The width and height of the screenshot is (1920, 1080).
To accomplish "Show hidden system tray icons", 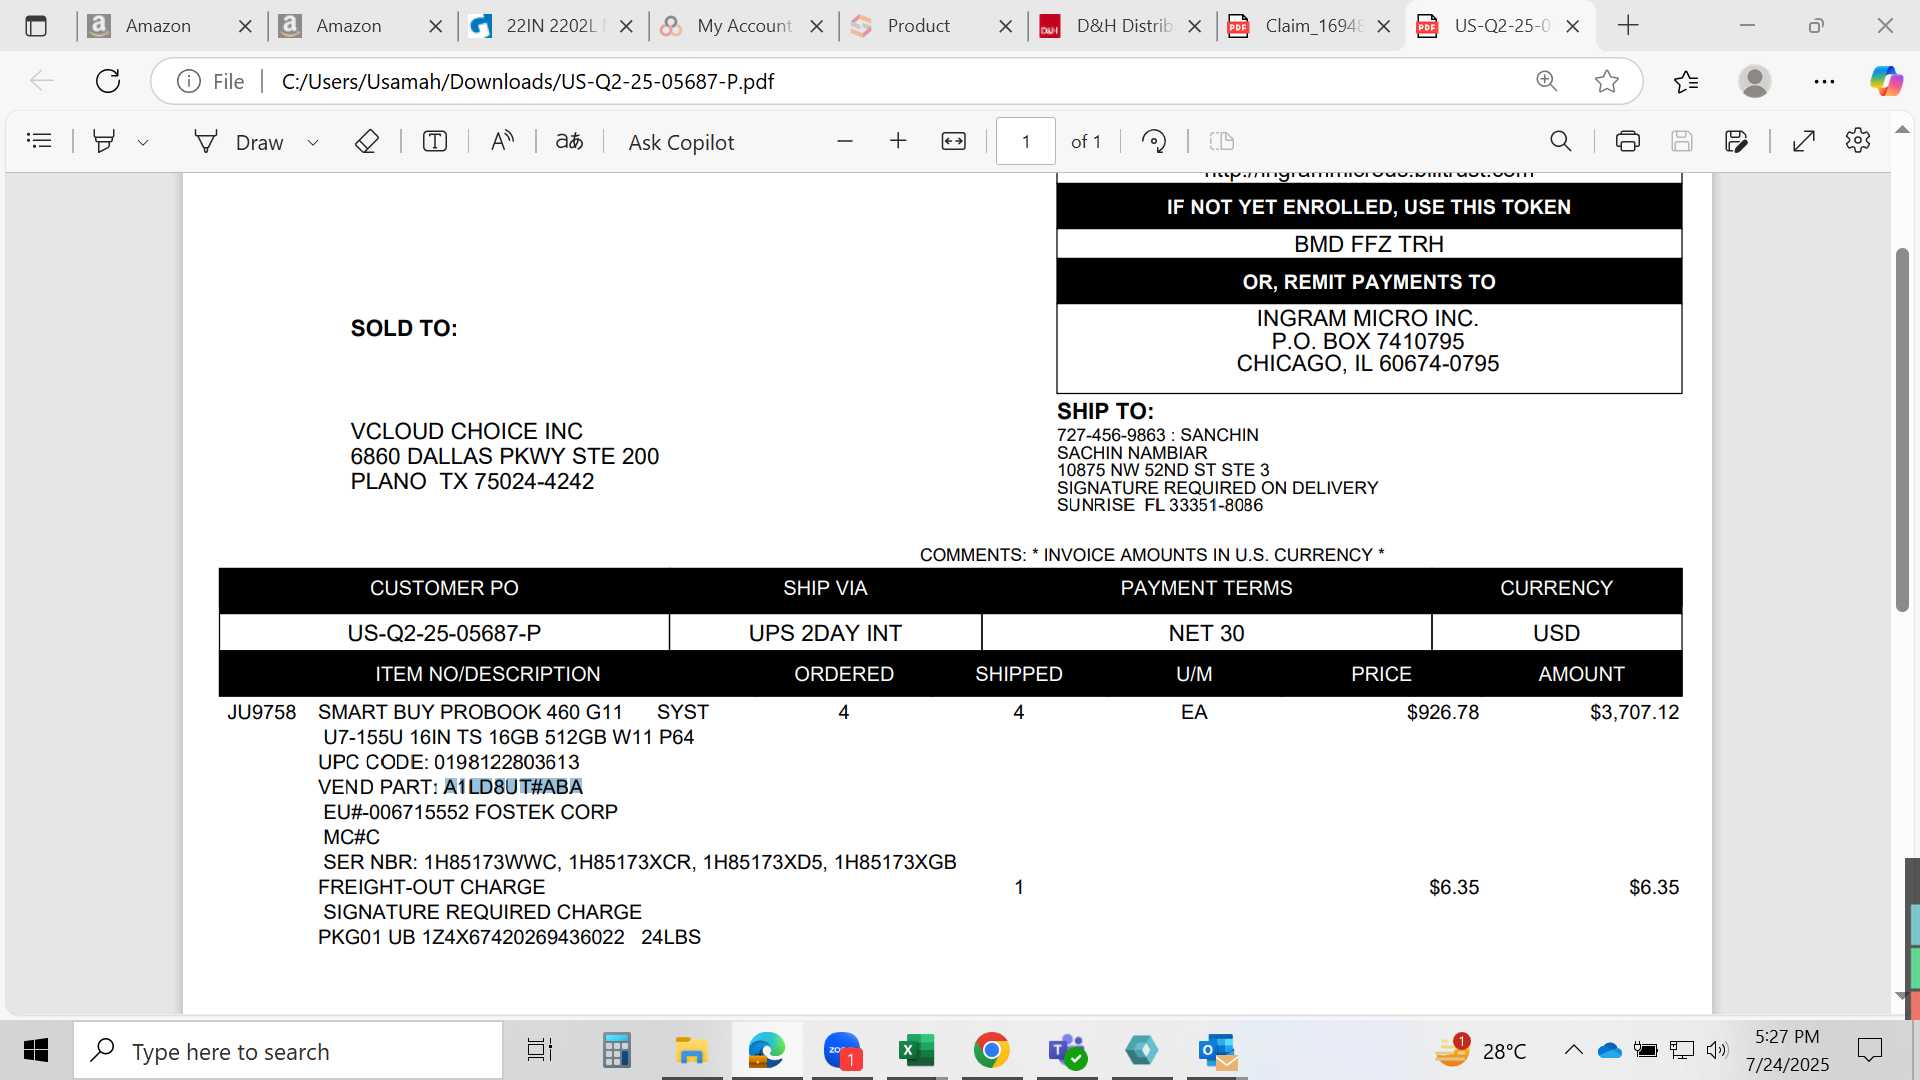I will tap(1573, 1050).
